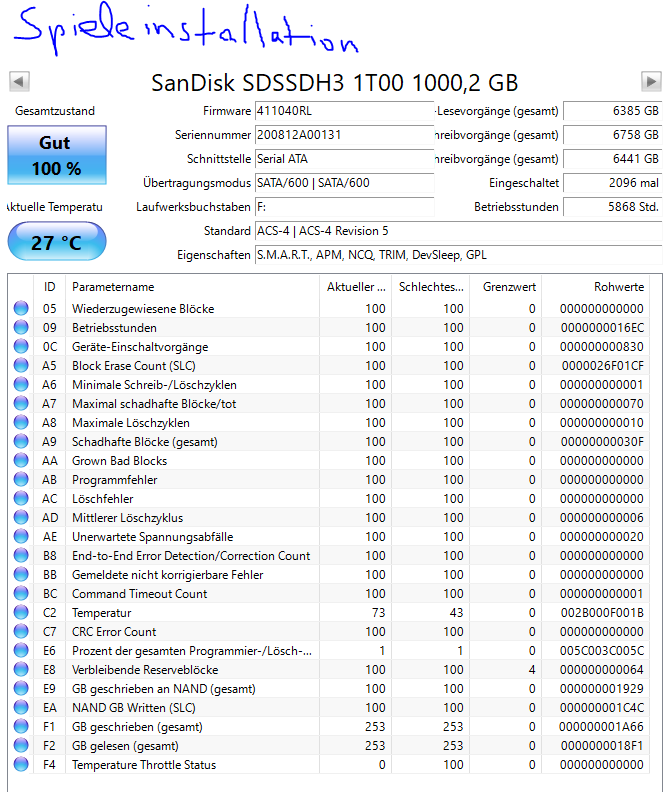Select the 'CRC Error Count' parameter name

[114, 632]
